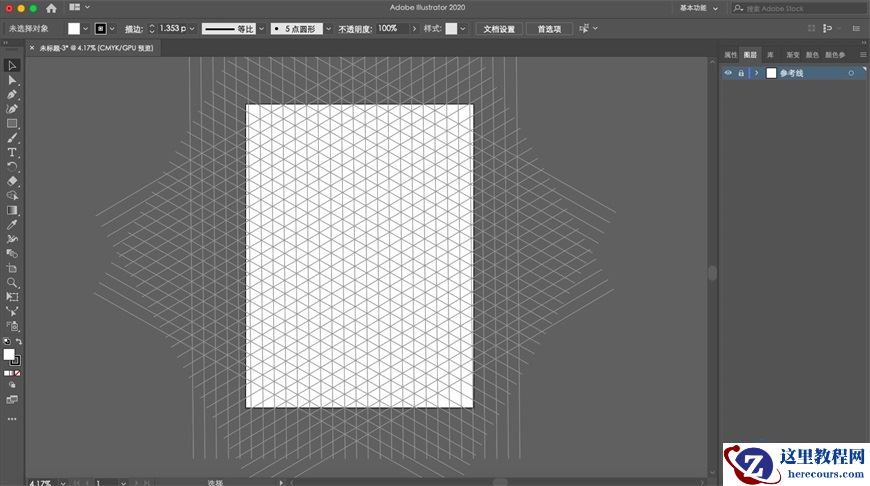Image resolution: width=870 pixels, height=486 pixels.
Task: Click the opacity 100% input field
Action: coord(393,28)
